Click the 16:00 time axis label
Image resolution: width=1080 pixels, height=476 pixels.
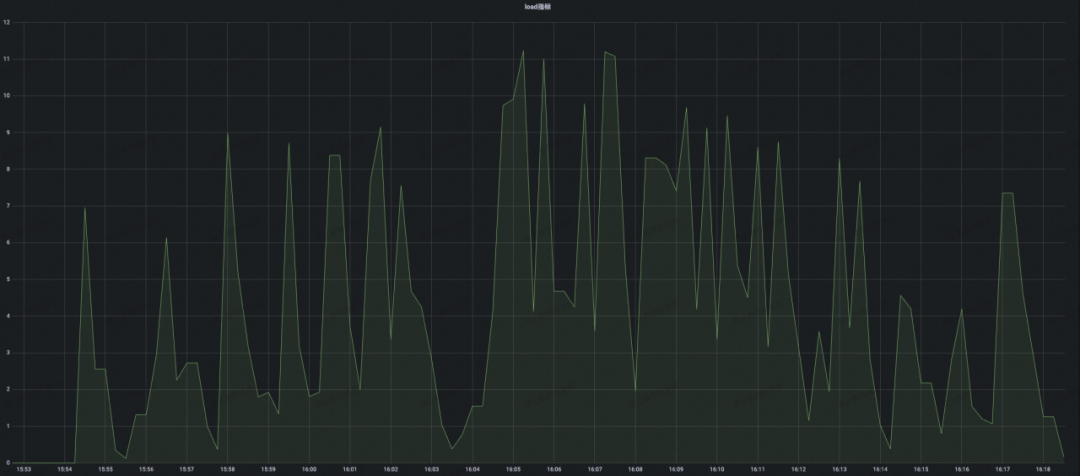pos(309,470)
